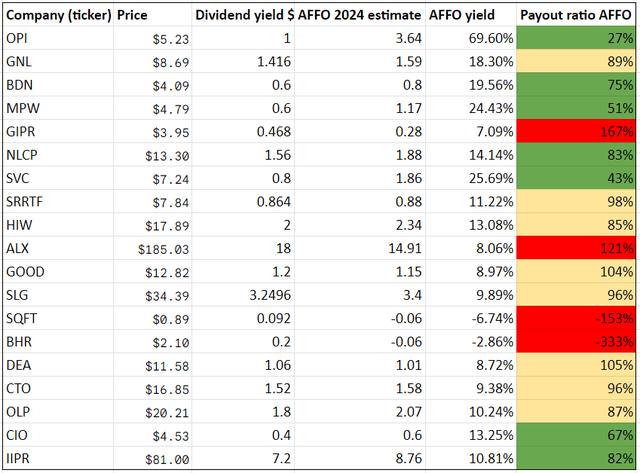This screenshot has height=473, width=640.
Task: Select the yellow 98% payout cell
Action: point(576,202)
